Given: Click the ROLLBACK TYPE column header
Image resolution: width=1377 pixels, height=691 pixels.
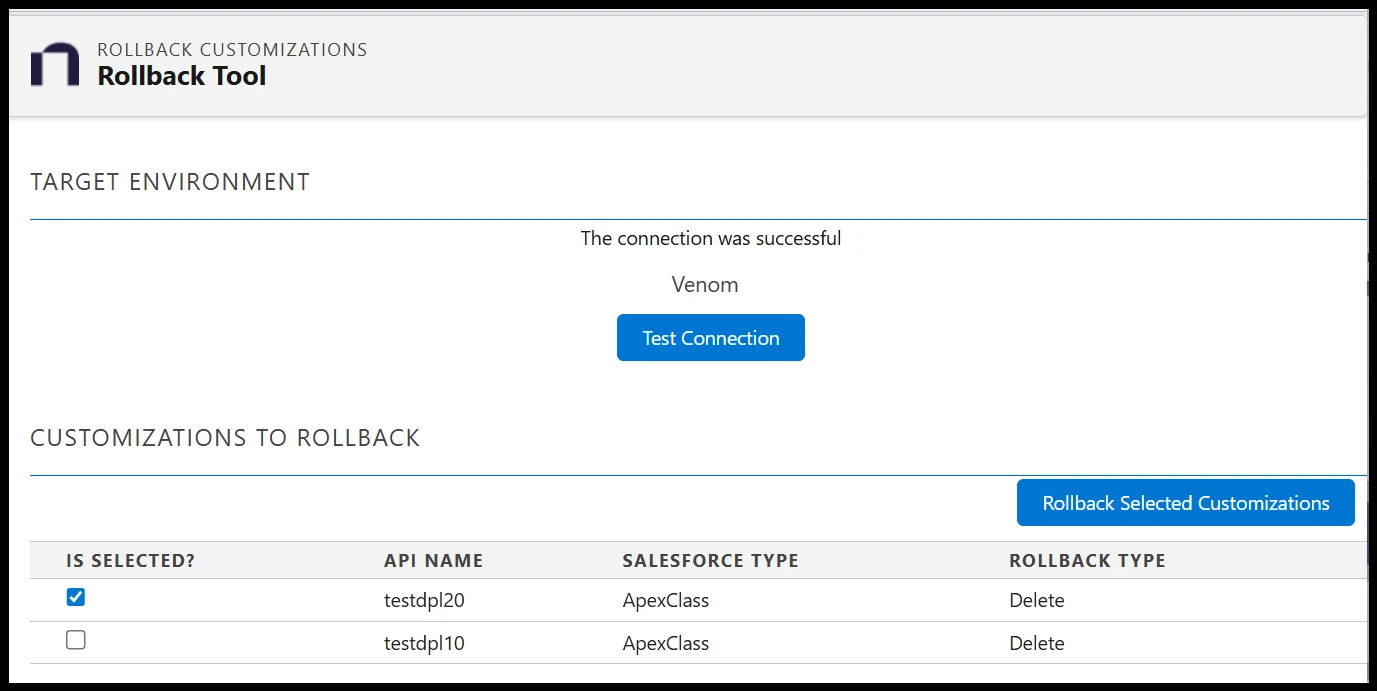Looking at the screenshot, I should coord(1087,560).
